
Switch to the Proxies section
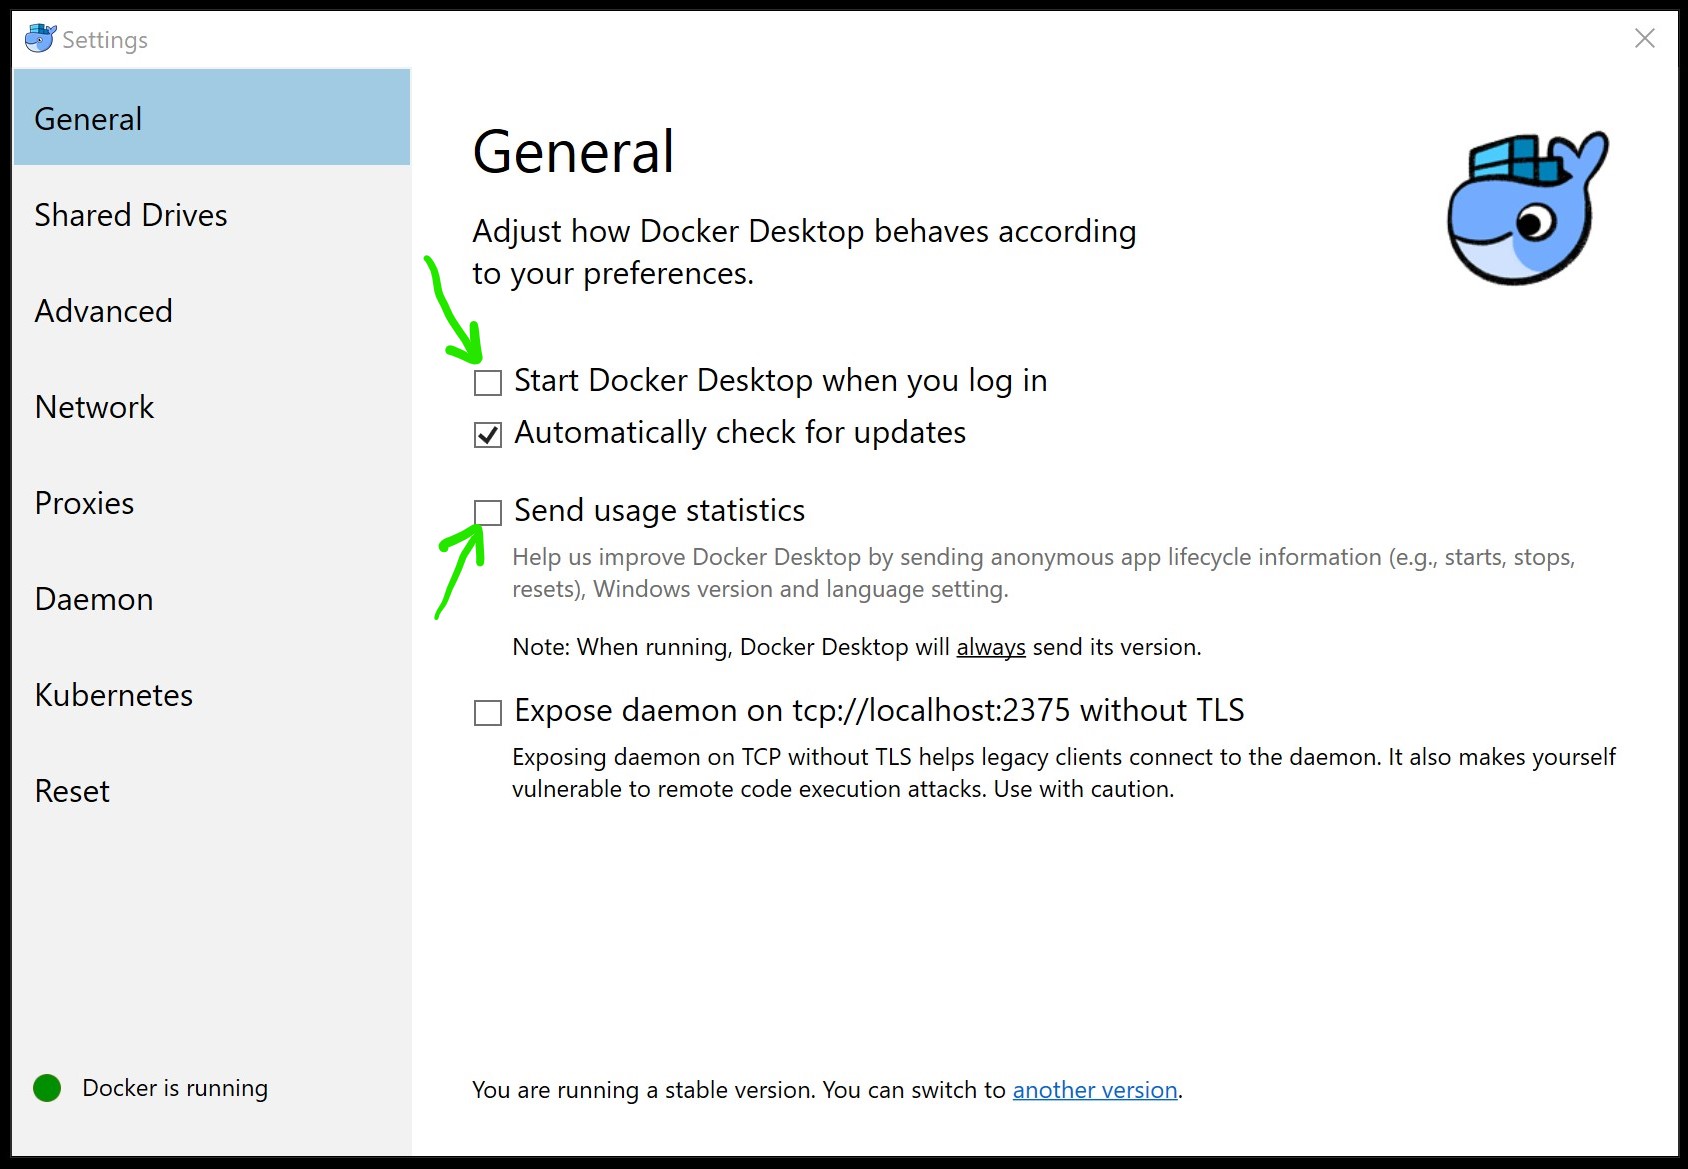(x=212, y=502)
